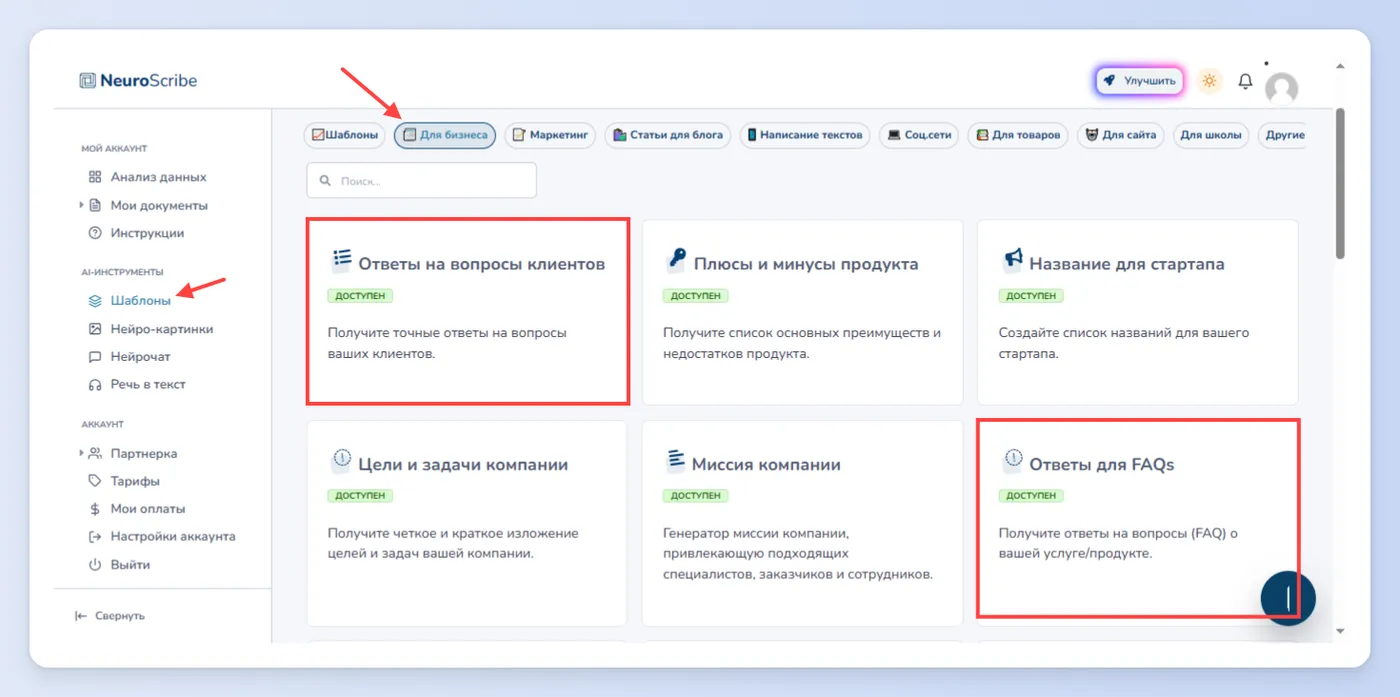Click the Мои документы document icon
Screen dimensions: 1400x697
(95, 205)
